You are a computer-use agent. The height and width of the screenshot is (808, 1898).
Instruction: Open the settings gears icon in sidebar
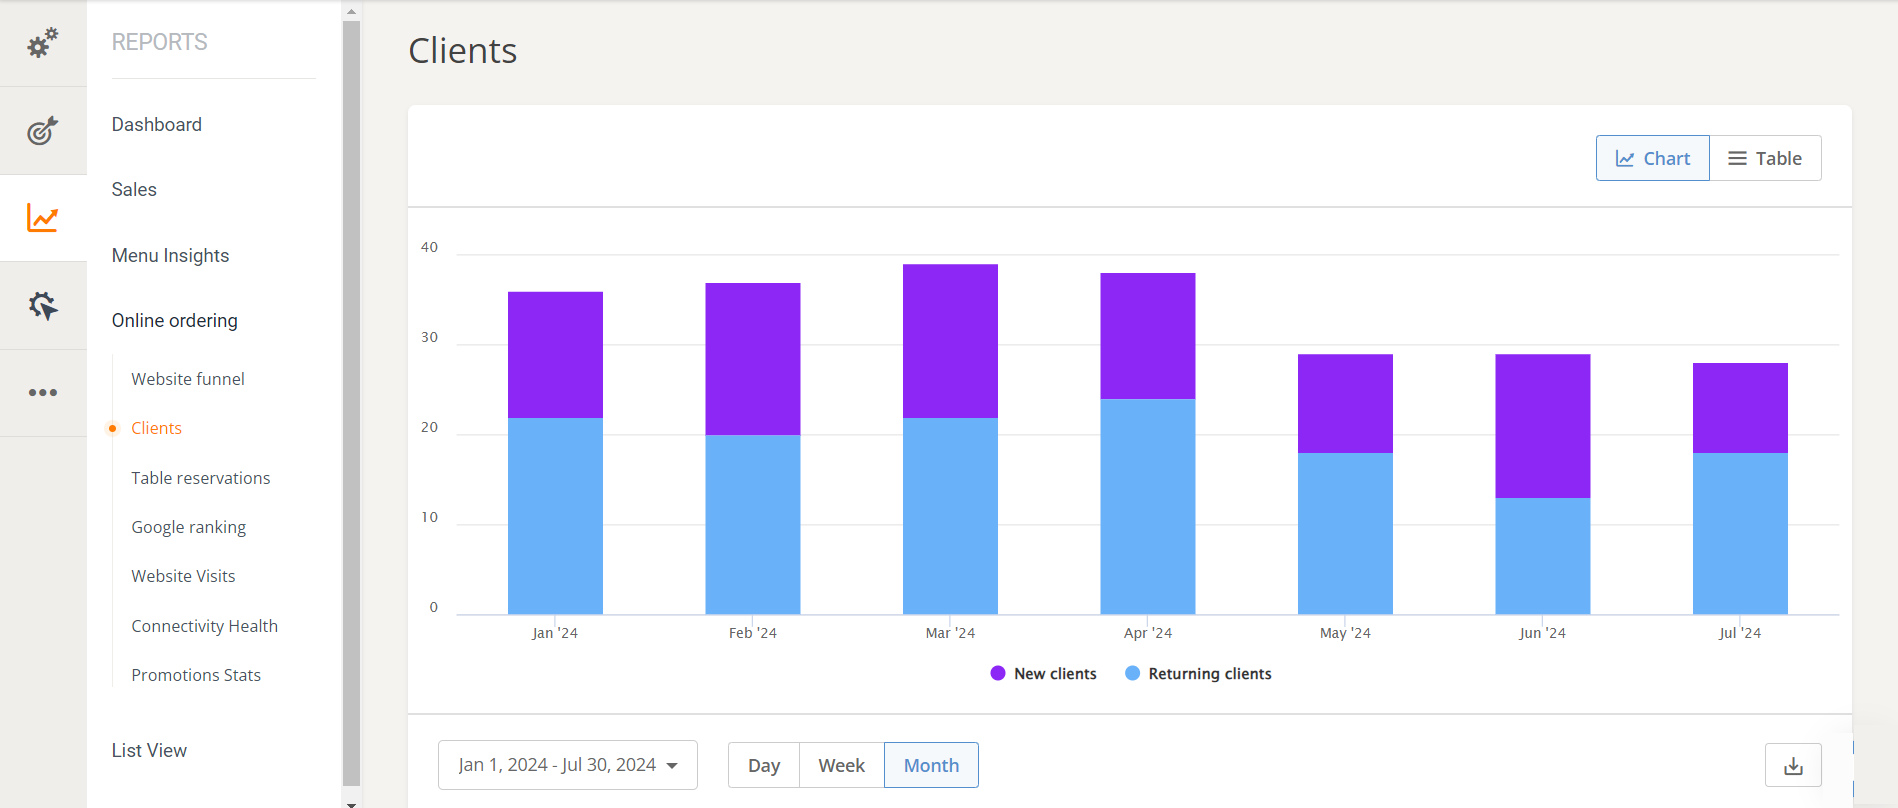pyautogui.click(x=42, y=43)
